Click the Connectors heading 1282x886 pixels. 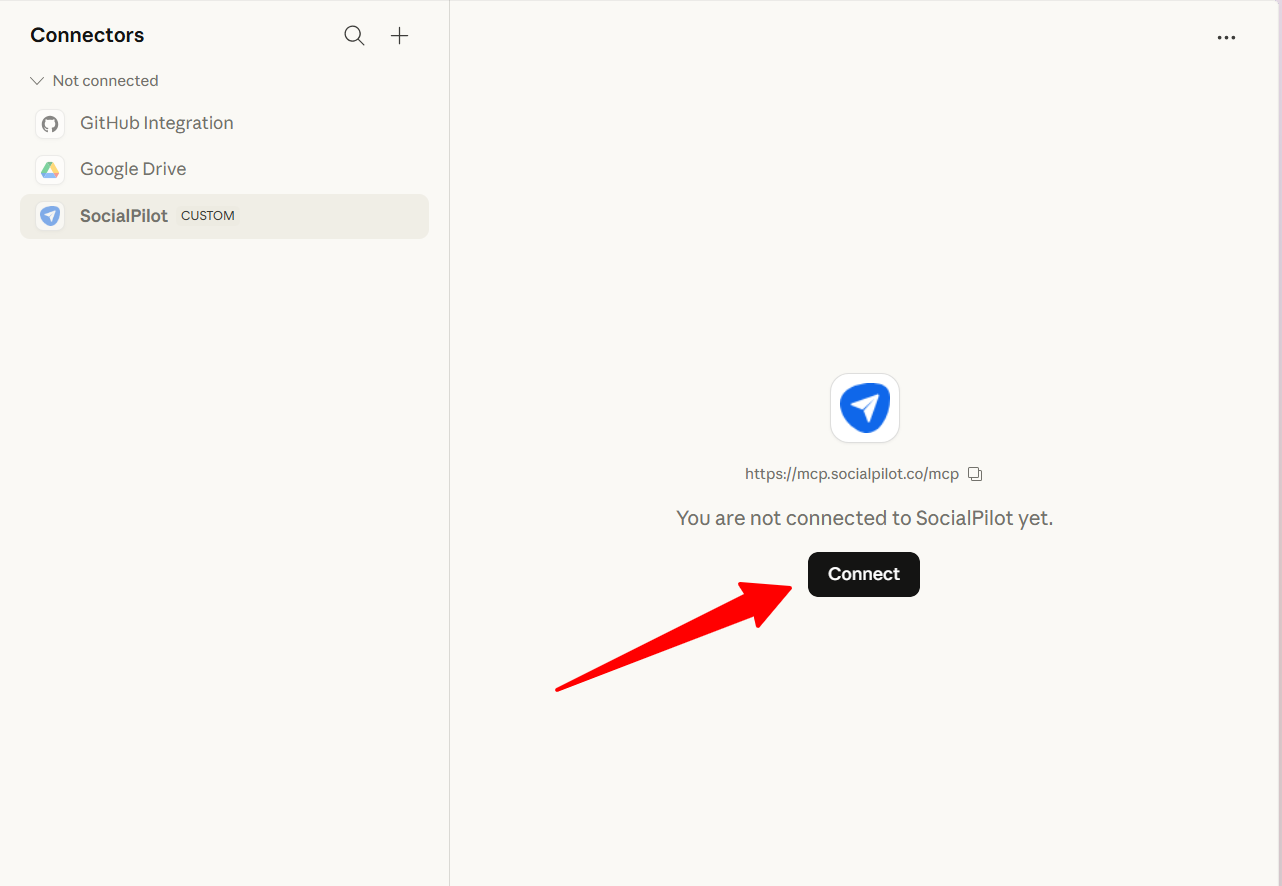[x=87, y=35]
